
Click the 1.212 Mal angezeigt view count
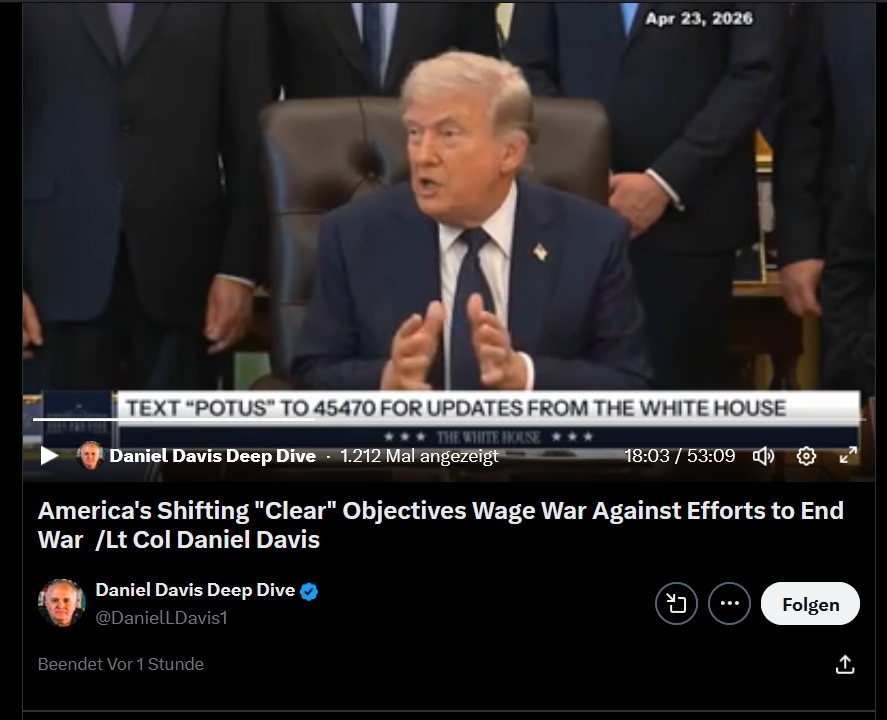(x=419, y=456)
